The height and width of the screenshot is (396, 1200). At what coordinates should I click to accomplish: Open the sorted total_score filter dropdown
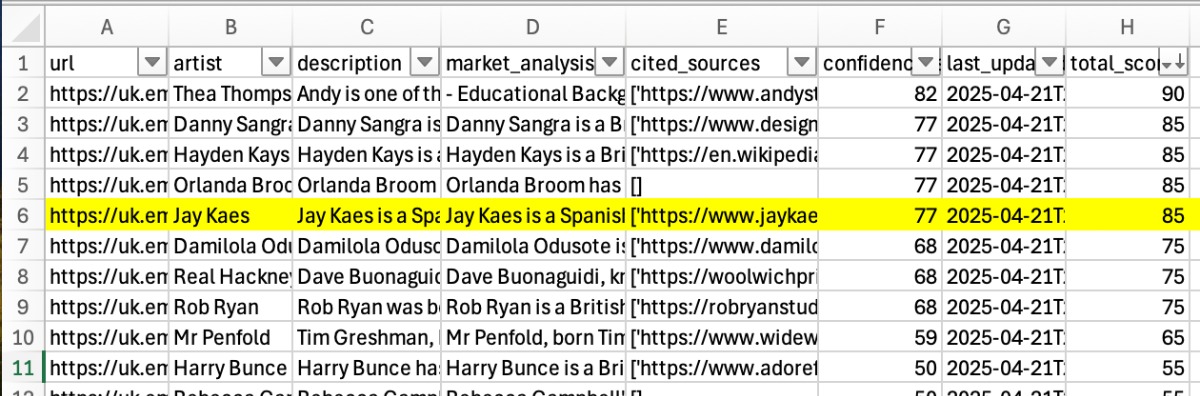coord(1174,63)
